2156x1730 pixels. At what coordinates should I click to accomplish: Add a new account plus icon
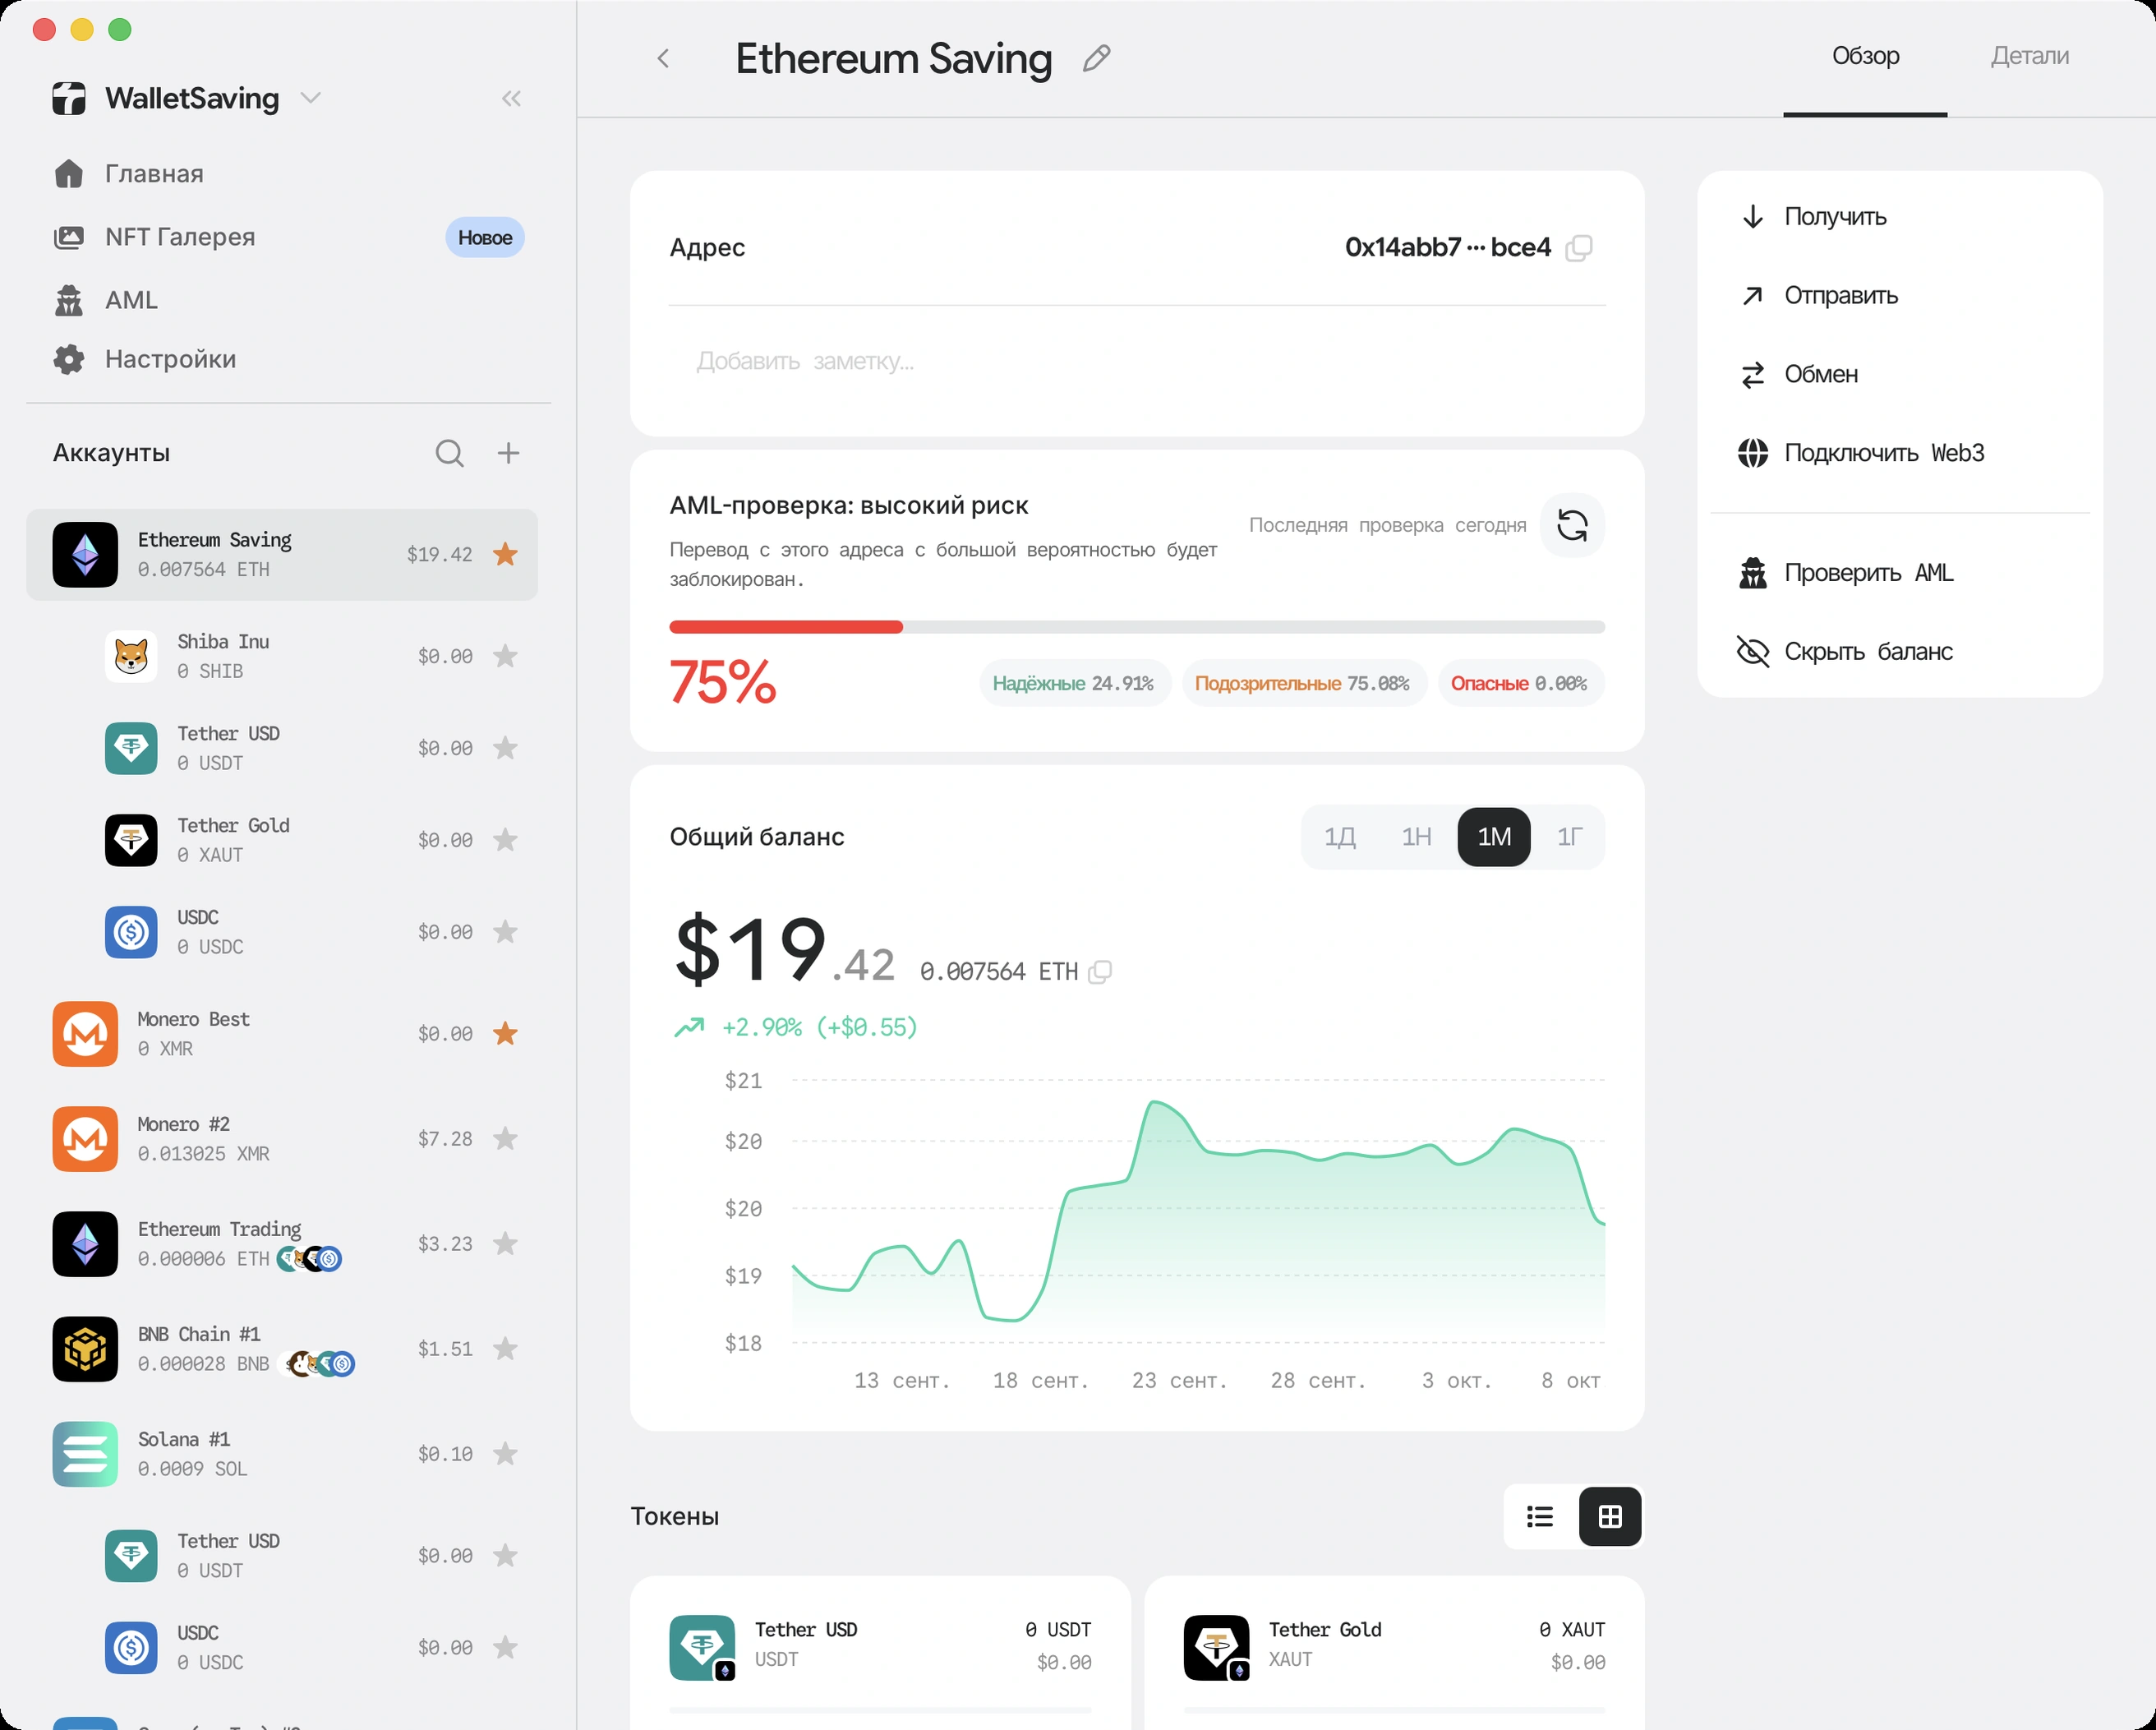[x=508, y=453]
